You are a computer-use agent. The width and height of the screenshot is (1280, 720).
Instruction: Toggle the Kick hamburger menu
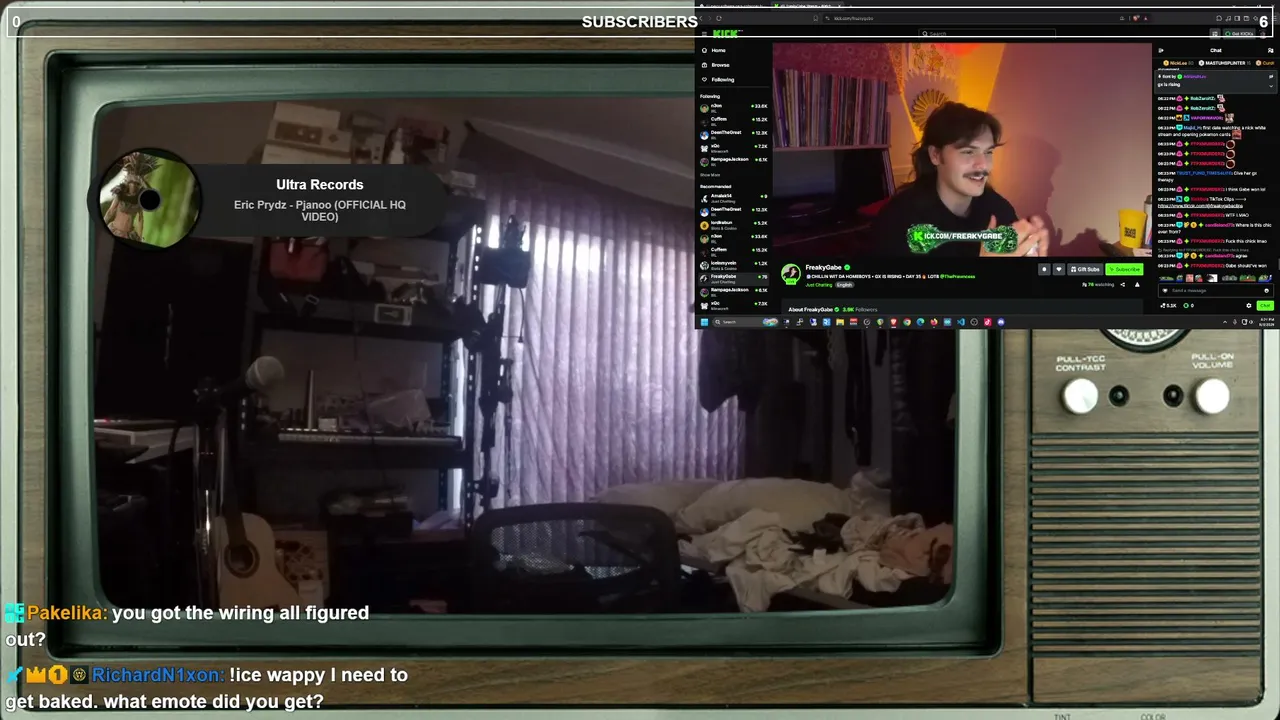704,34
